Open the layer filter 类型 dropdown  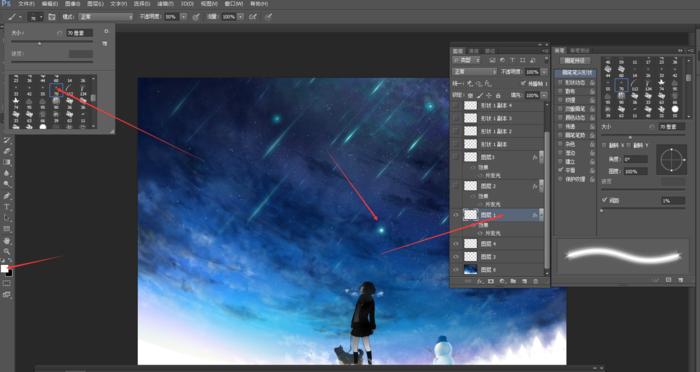click(467, 60)
